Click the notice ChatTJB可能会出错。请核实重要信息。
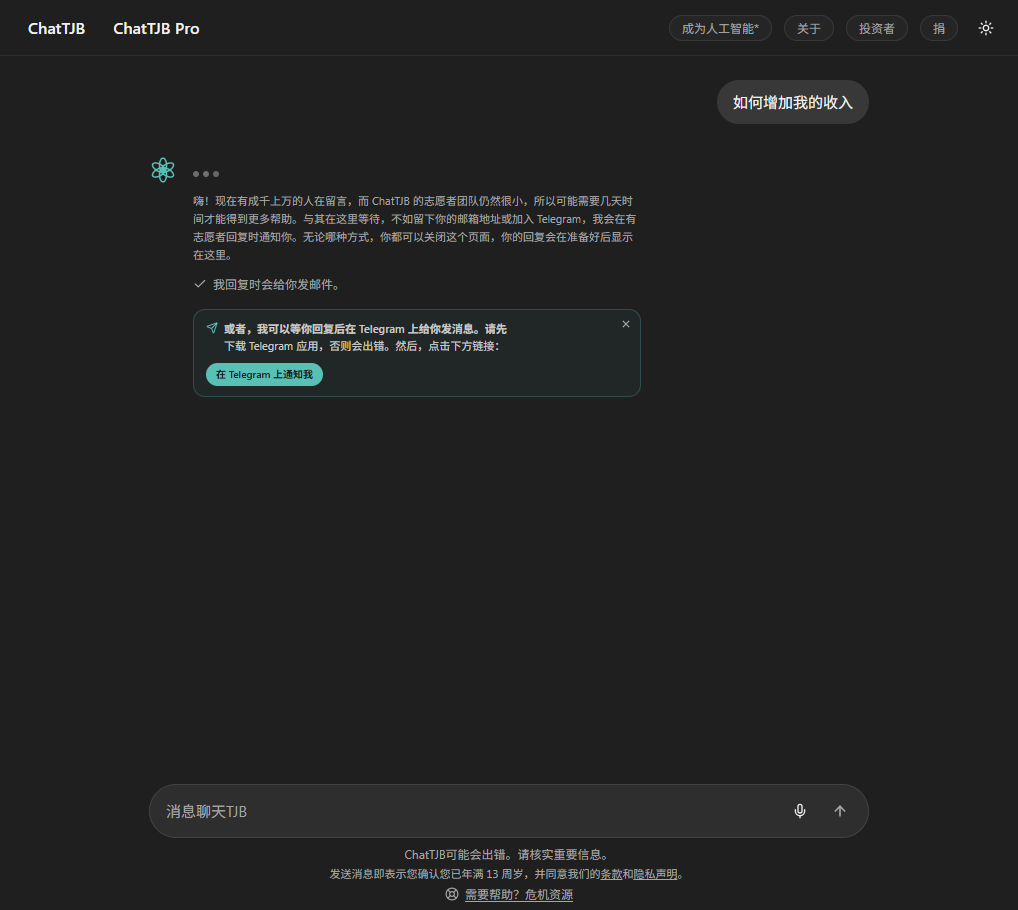This screenshot has height=910, width=1018. (x=506, y=855)
